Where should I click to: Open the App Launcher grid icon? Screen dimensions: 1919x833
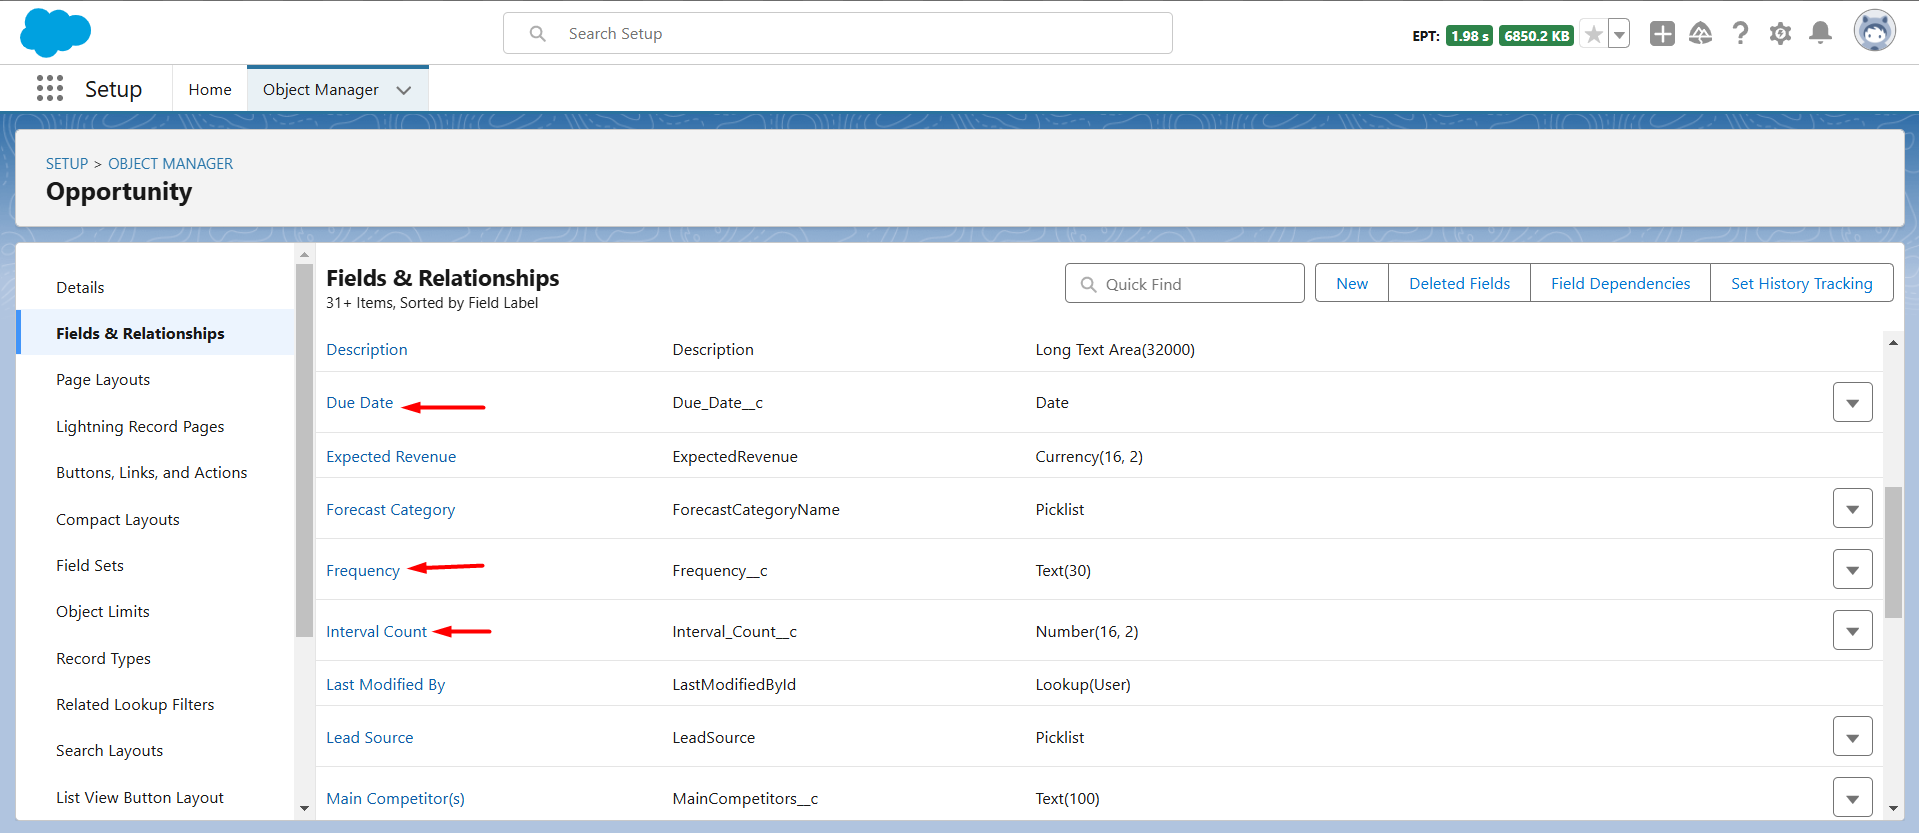pyautogui.click(x=50, y=89)
